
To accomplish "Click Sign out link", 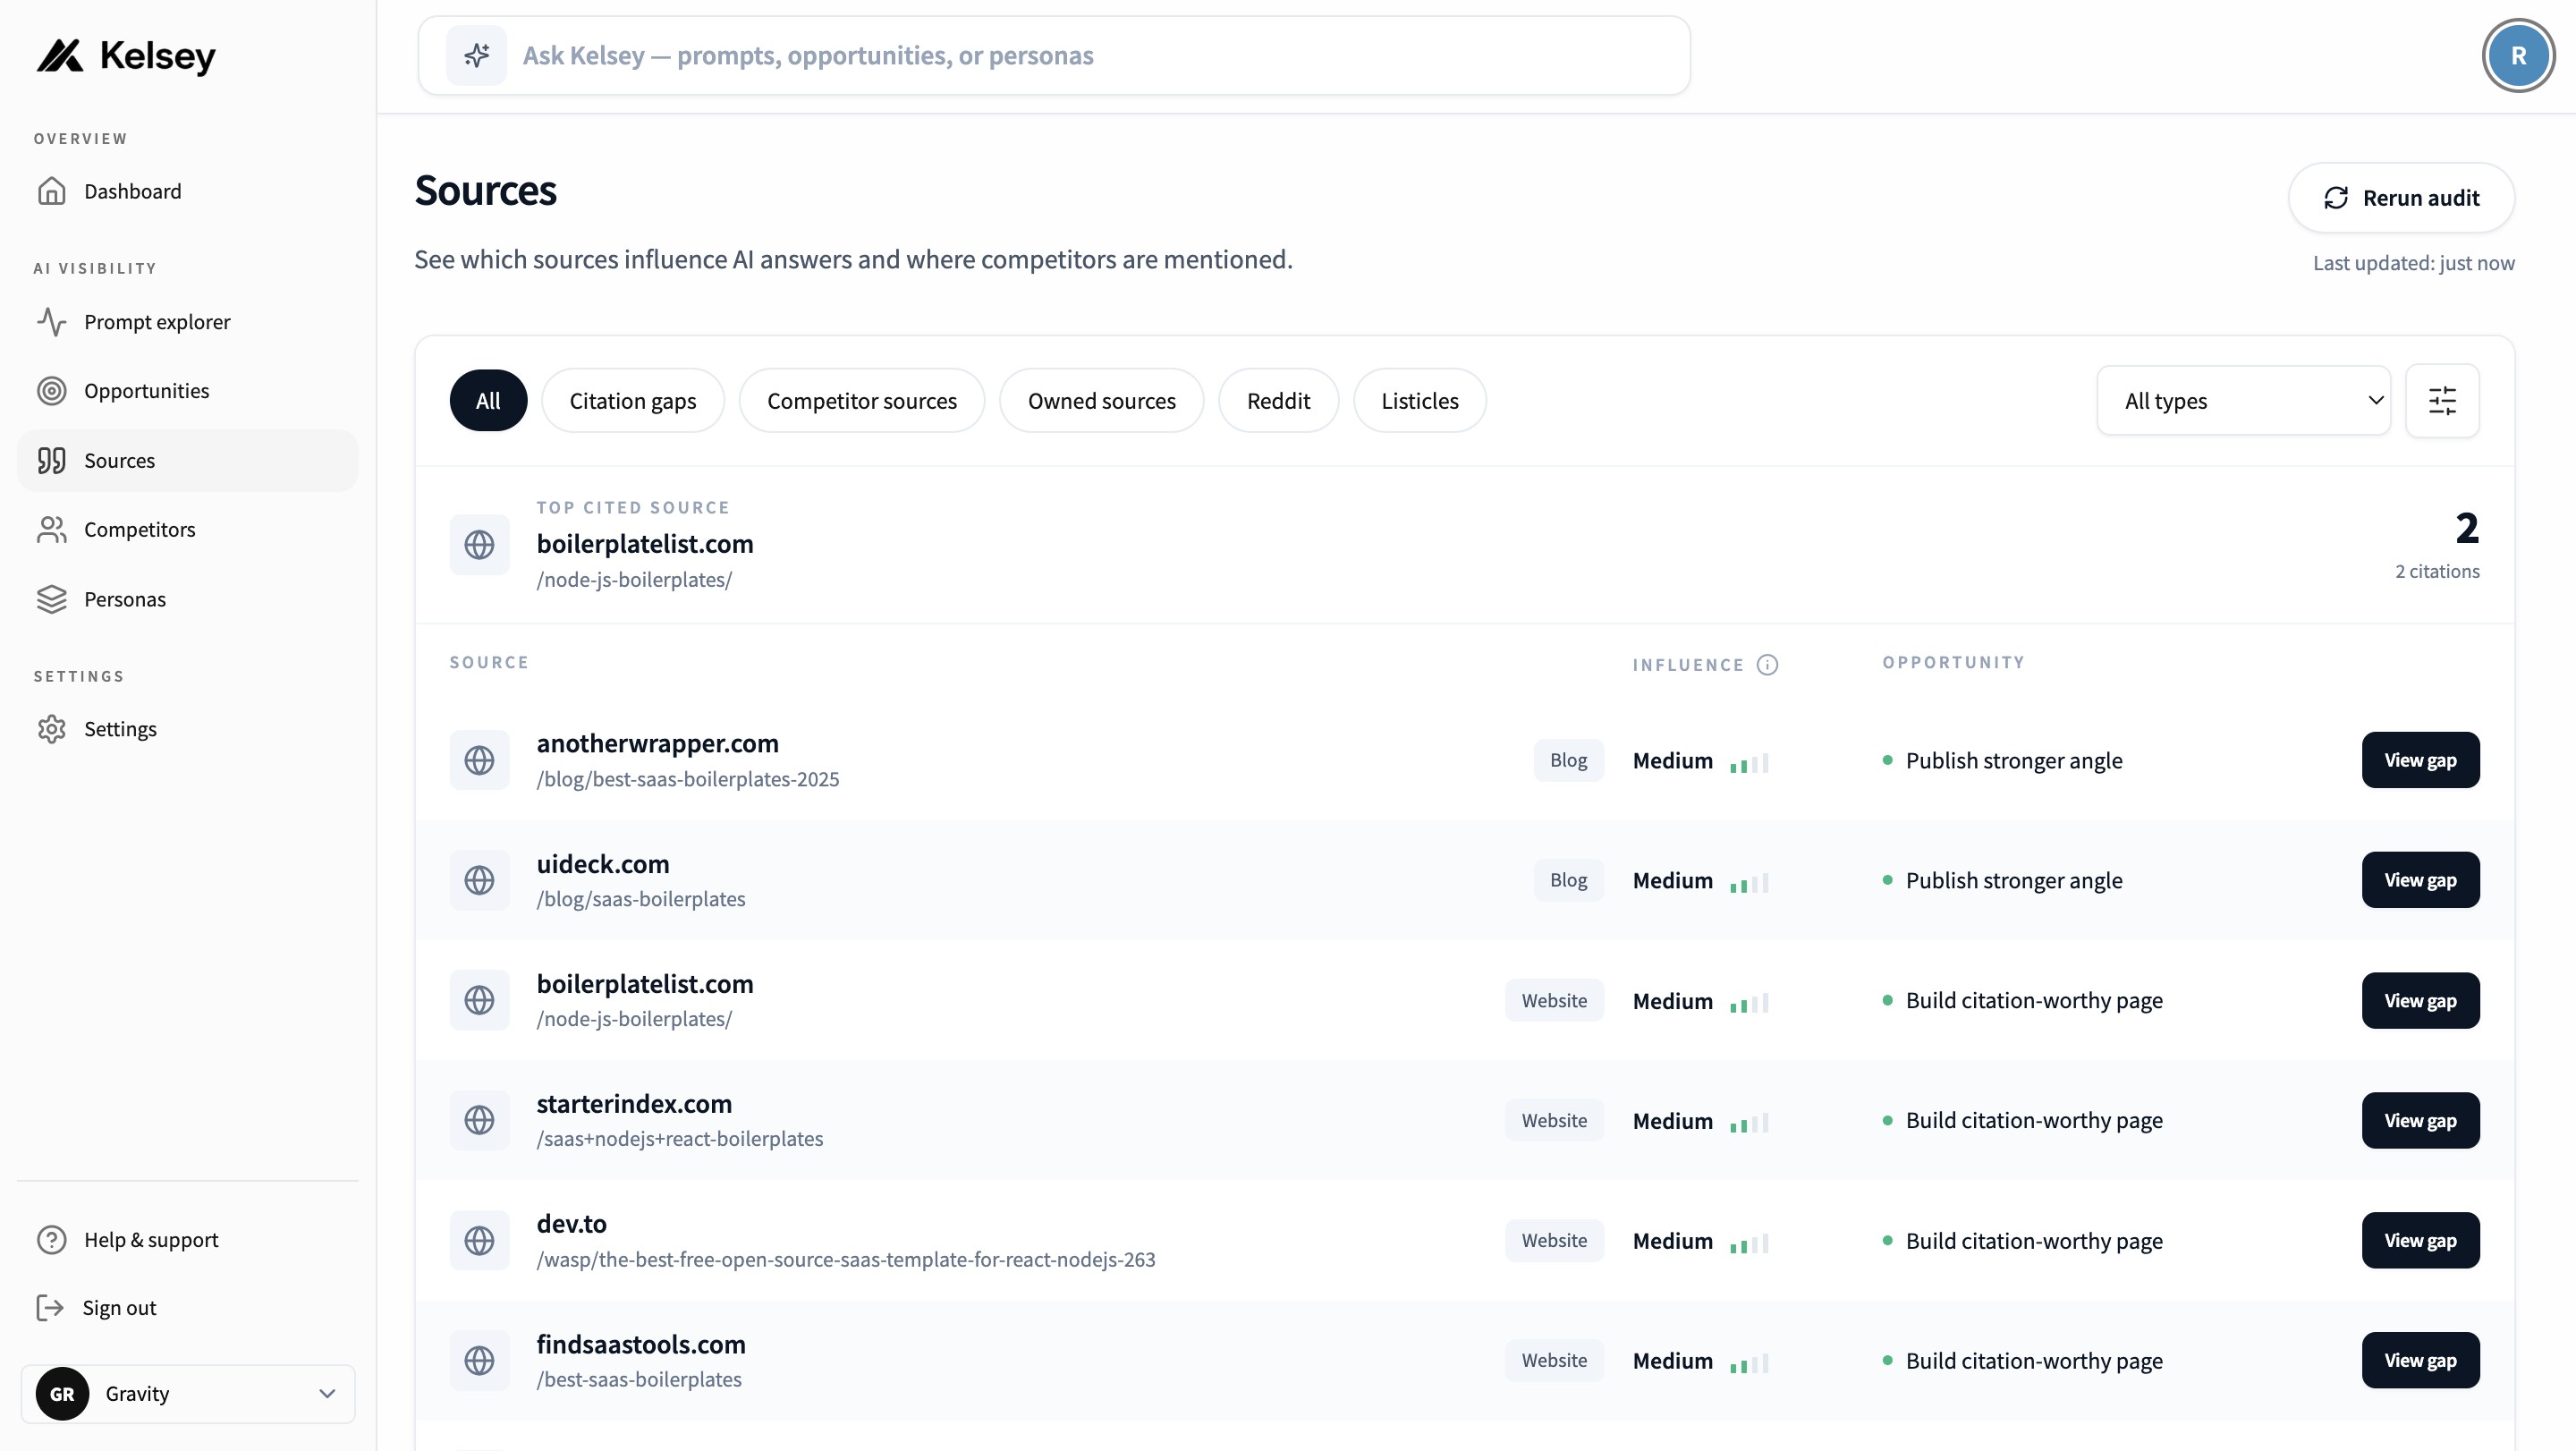I will (188, 1308).
